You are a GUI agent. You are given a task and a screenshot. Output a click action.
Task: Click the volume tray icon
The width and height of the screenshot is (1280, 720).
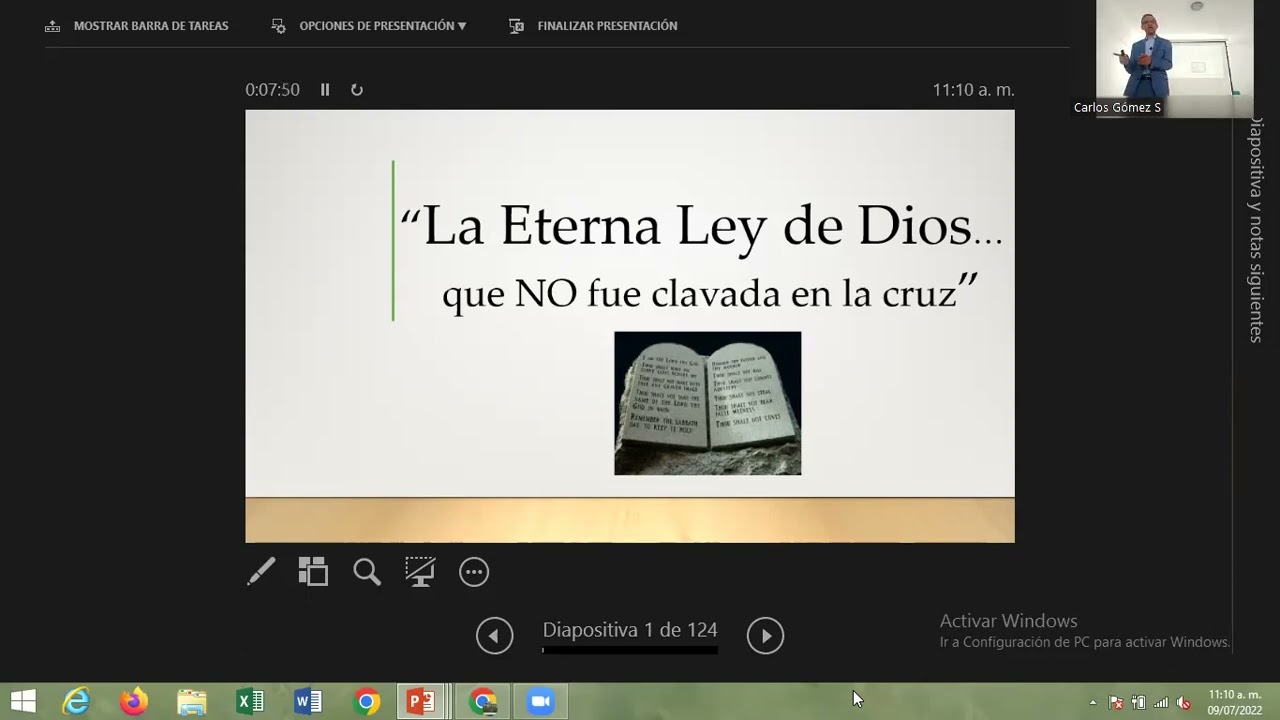1184,703
